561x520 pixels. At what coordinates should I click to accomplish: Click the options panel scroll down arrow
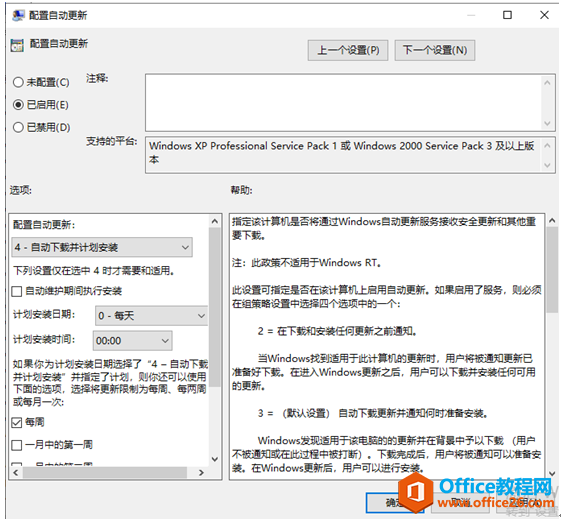(215, 459)
